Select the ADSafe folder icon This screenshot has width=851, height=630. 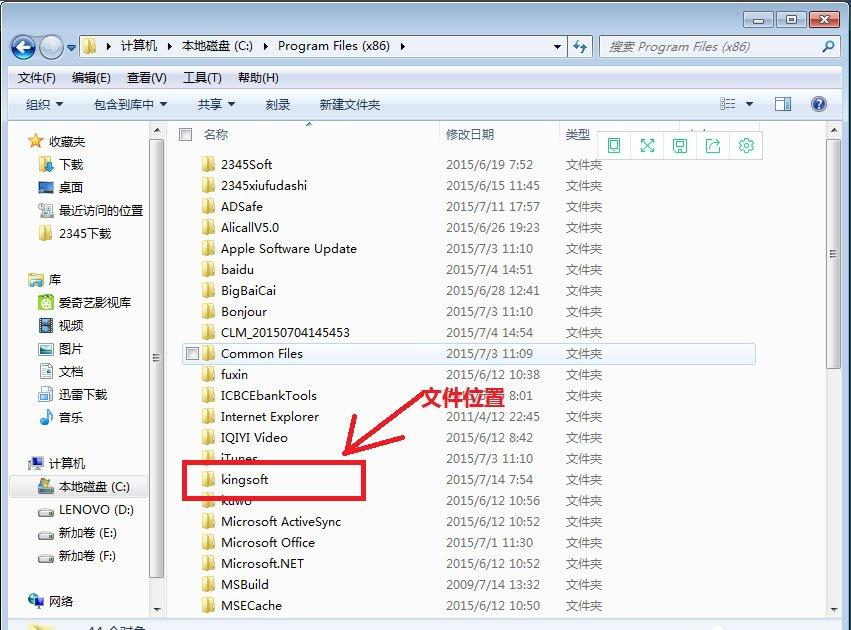(207, 207)
